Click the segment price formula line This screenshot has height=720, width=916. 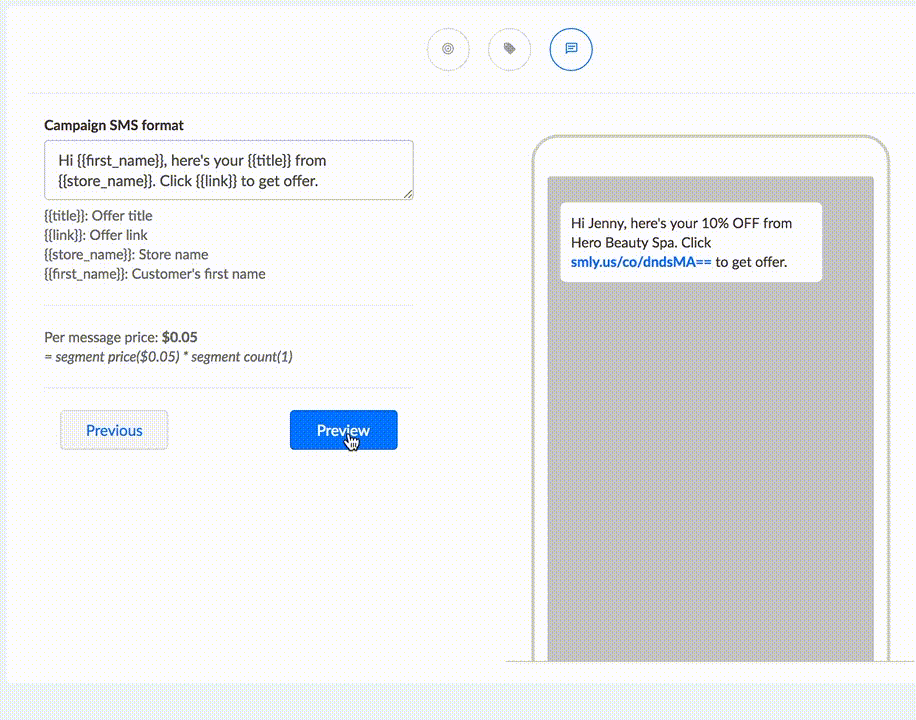(x=168, y=356)
